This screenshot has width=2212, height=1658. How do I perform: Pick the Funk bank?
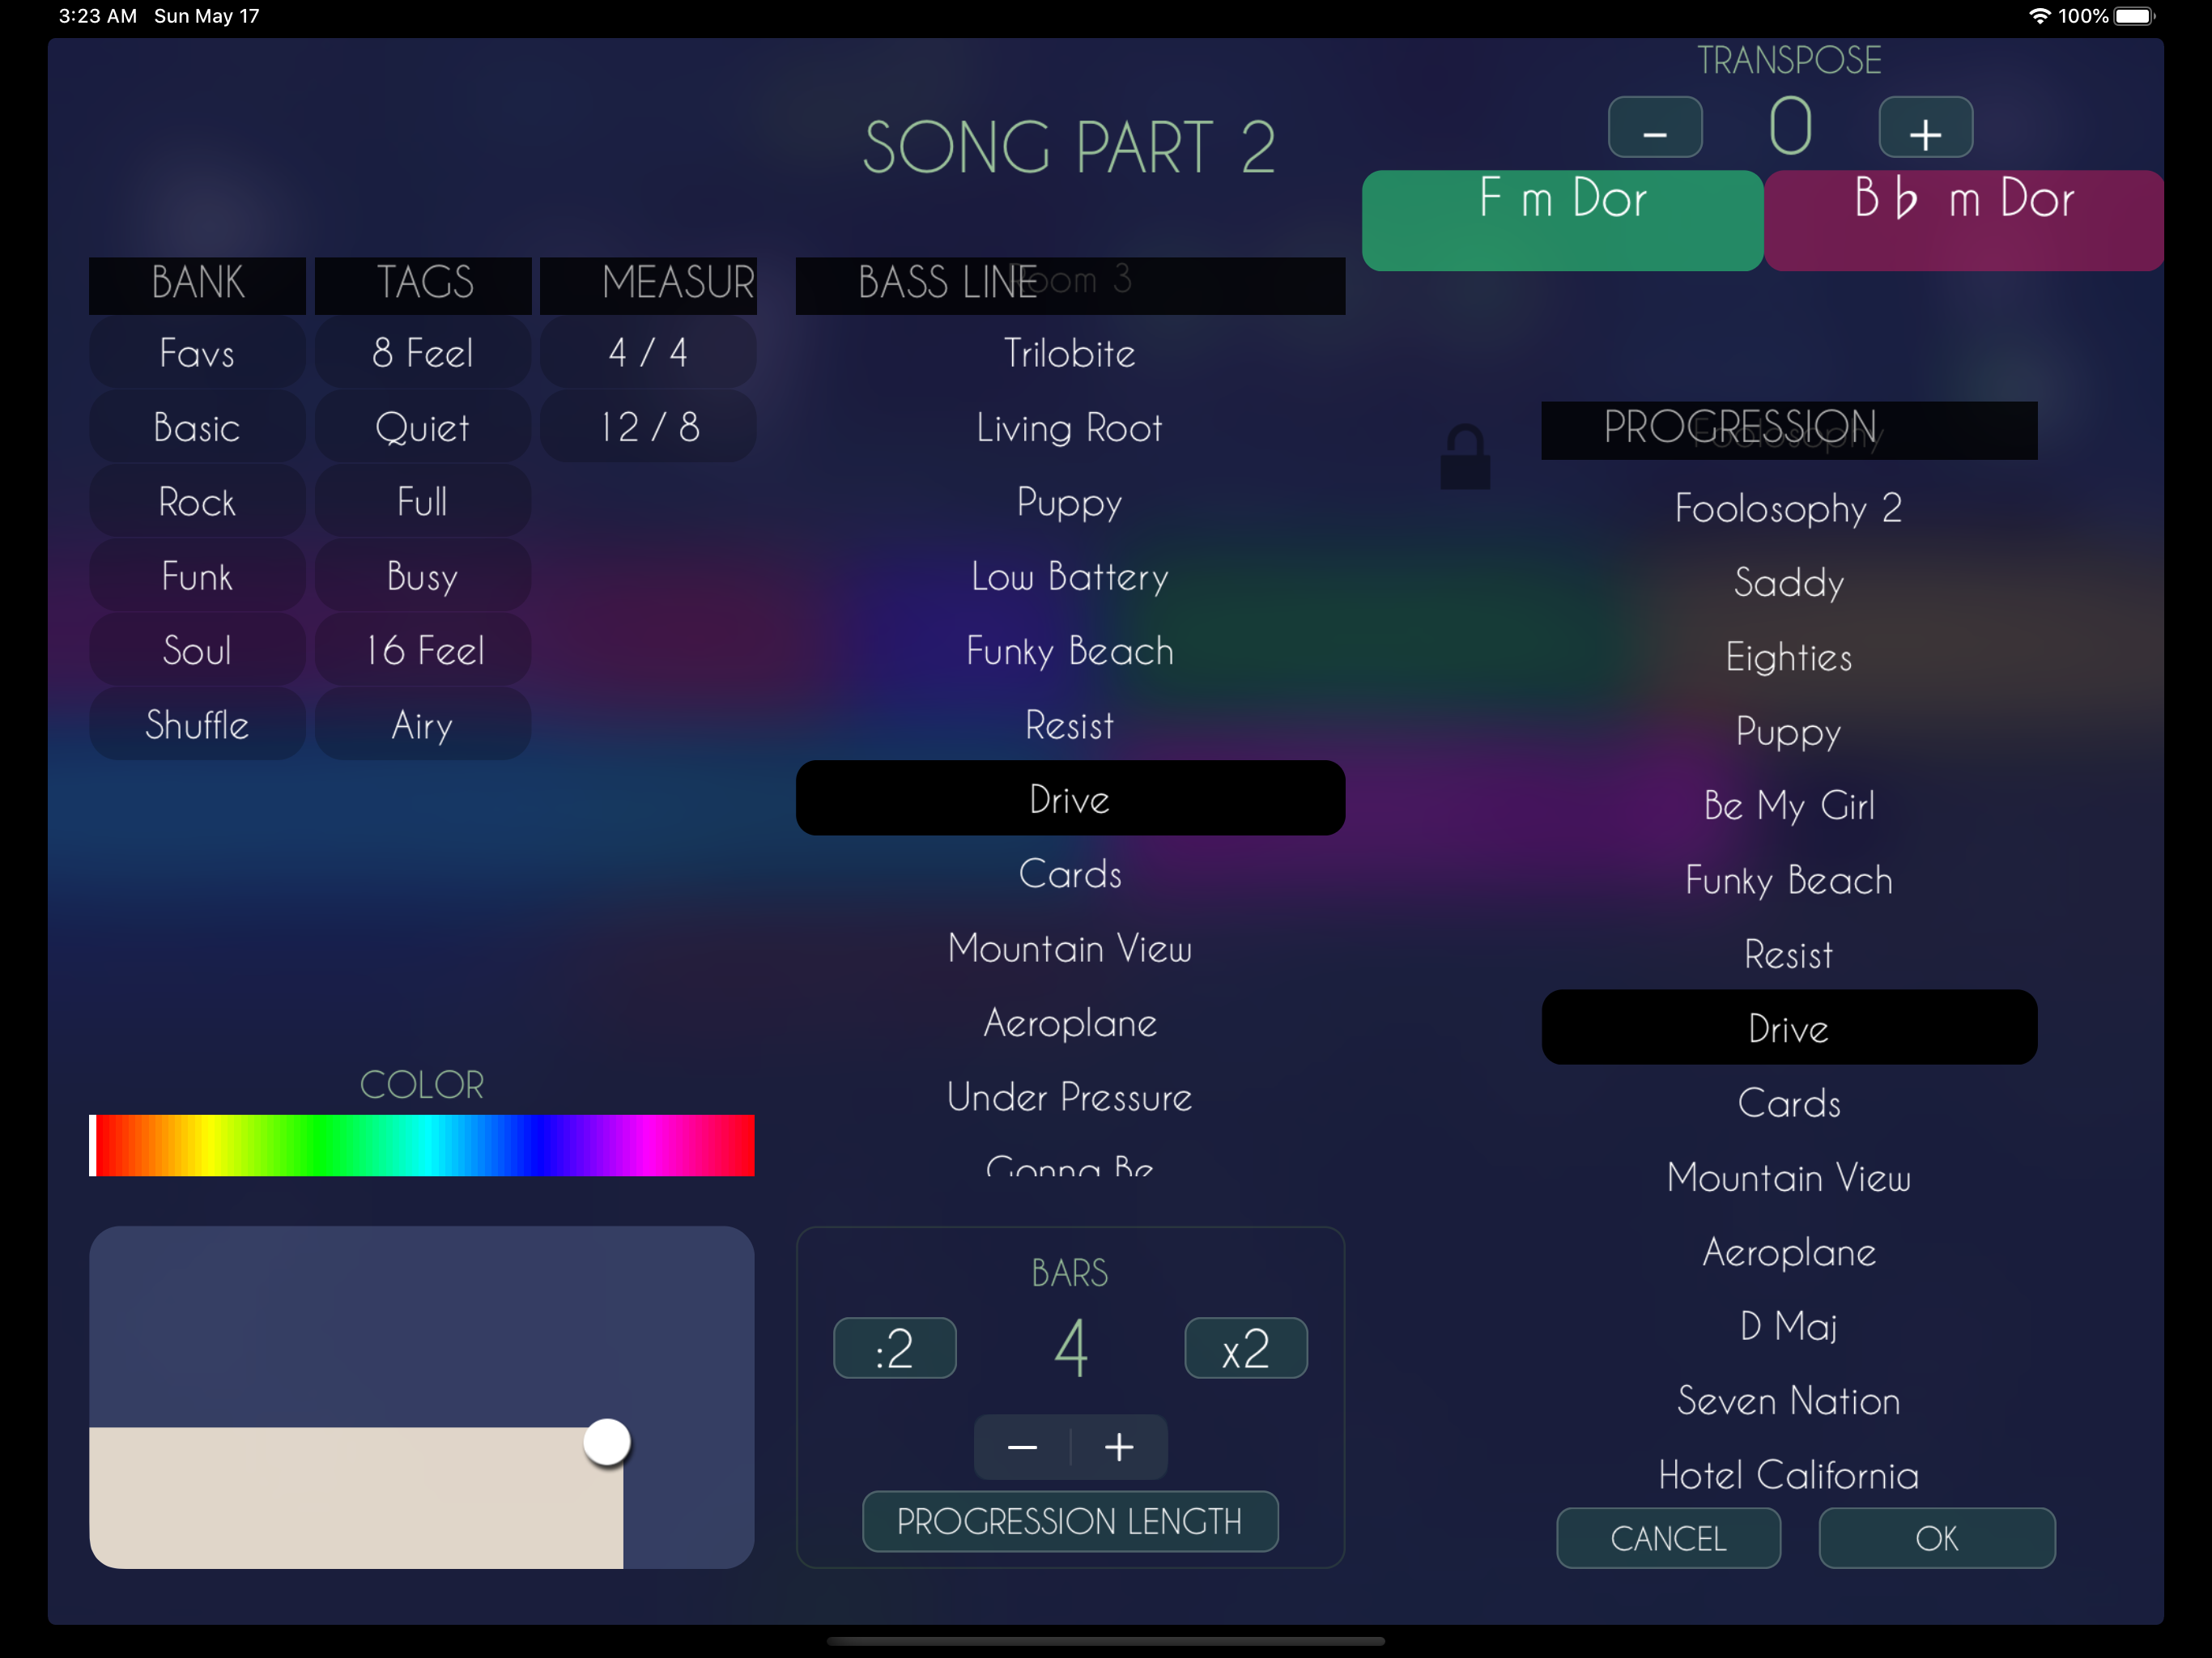pos(197,577)
